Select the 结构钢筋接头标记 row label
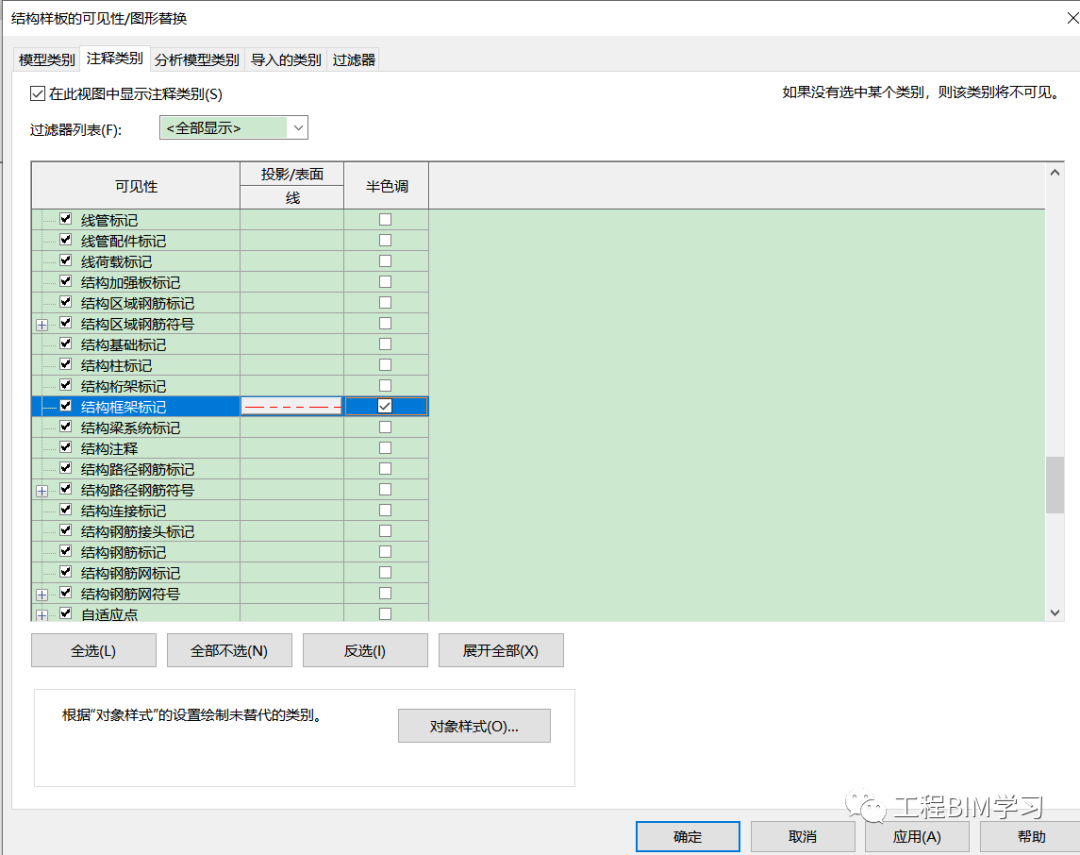 (x=137, y=532)
